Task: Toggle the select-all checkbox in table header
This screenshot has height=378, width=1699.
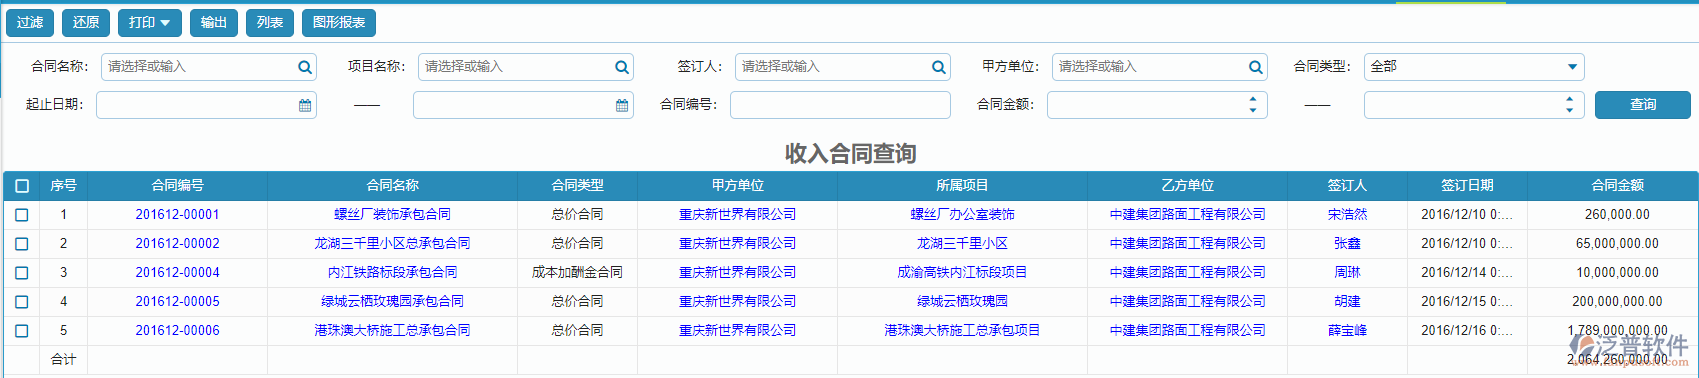Action: pos(22,186)
